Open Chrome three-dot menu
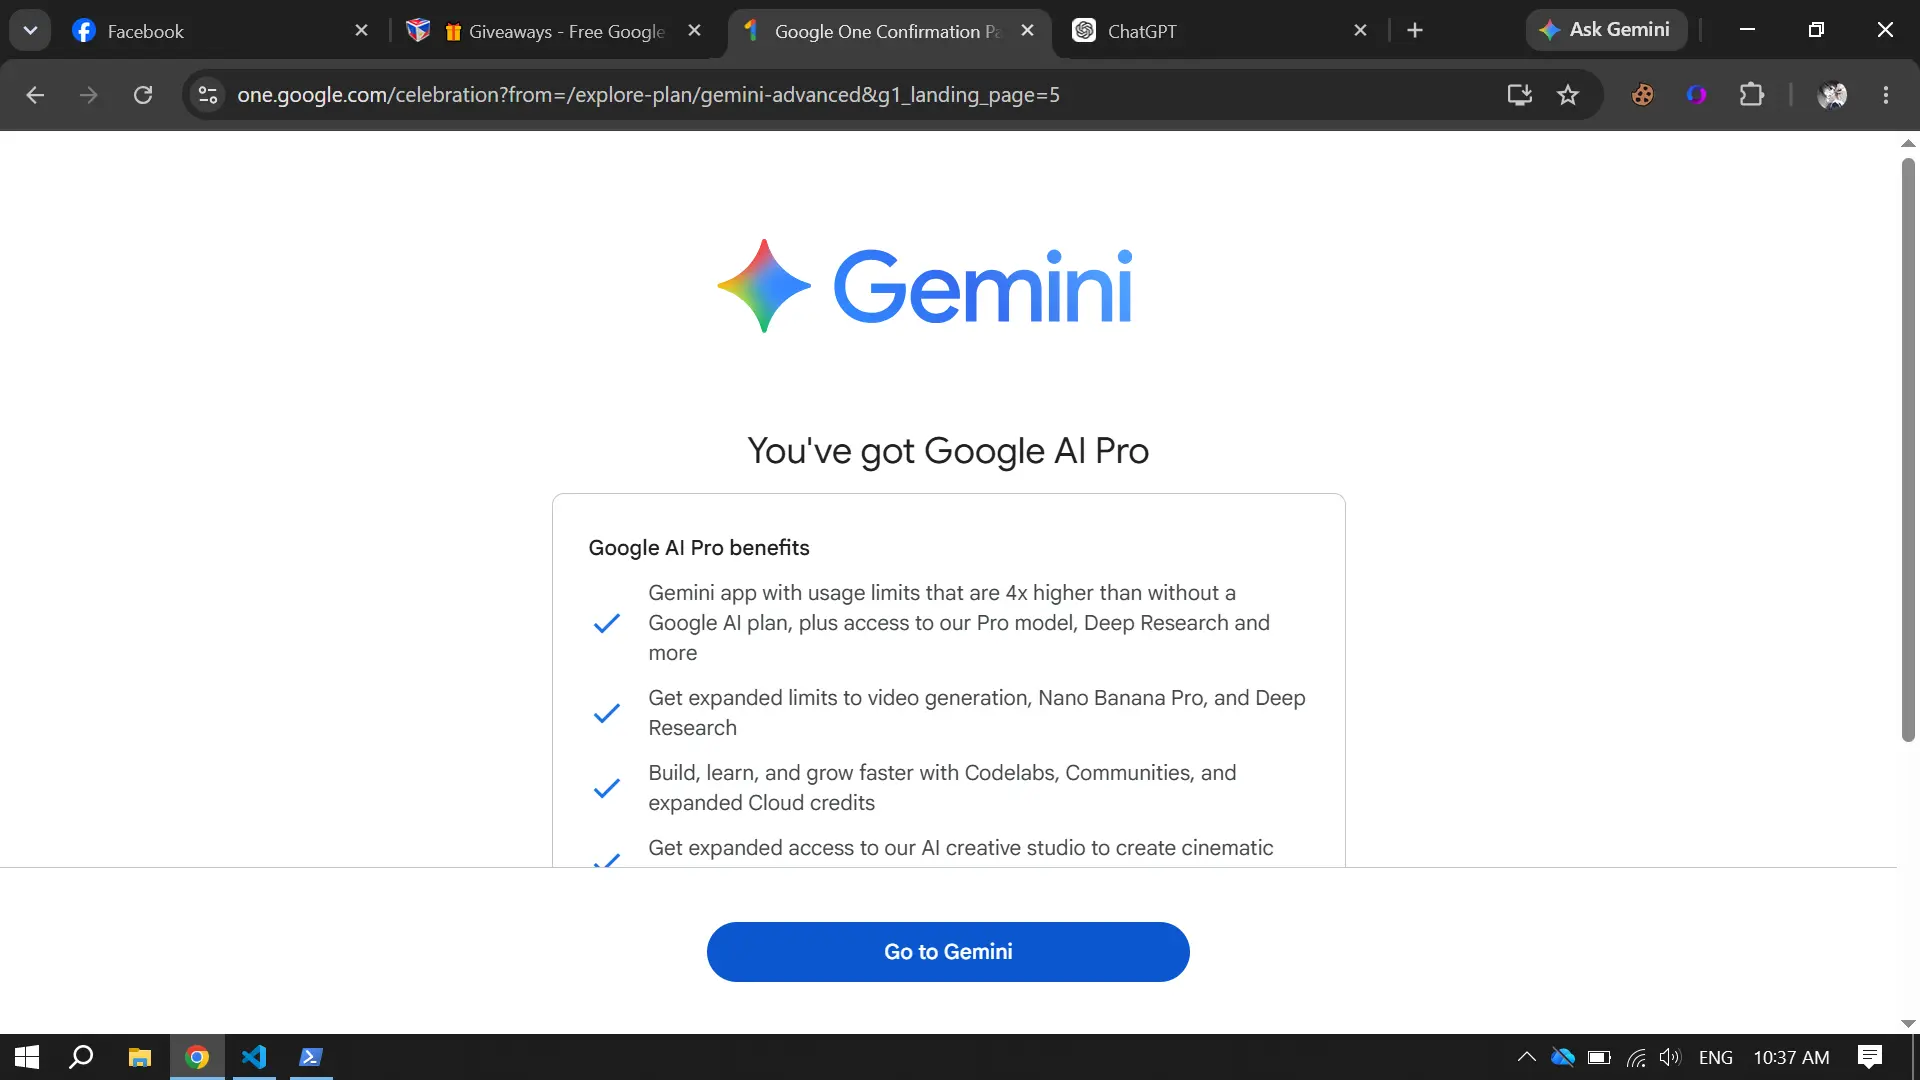Image resolution: width=1920 pixels, height=1080 pixels. click(x=1886, y=95)
